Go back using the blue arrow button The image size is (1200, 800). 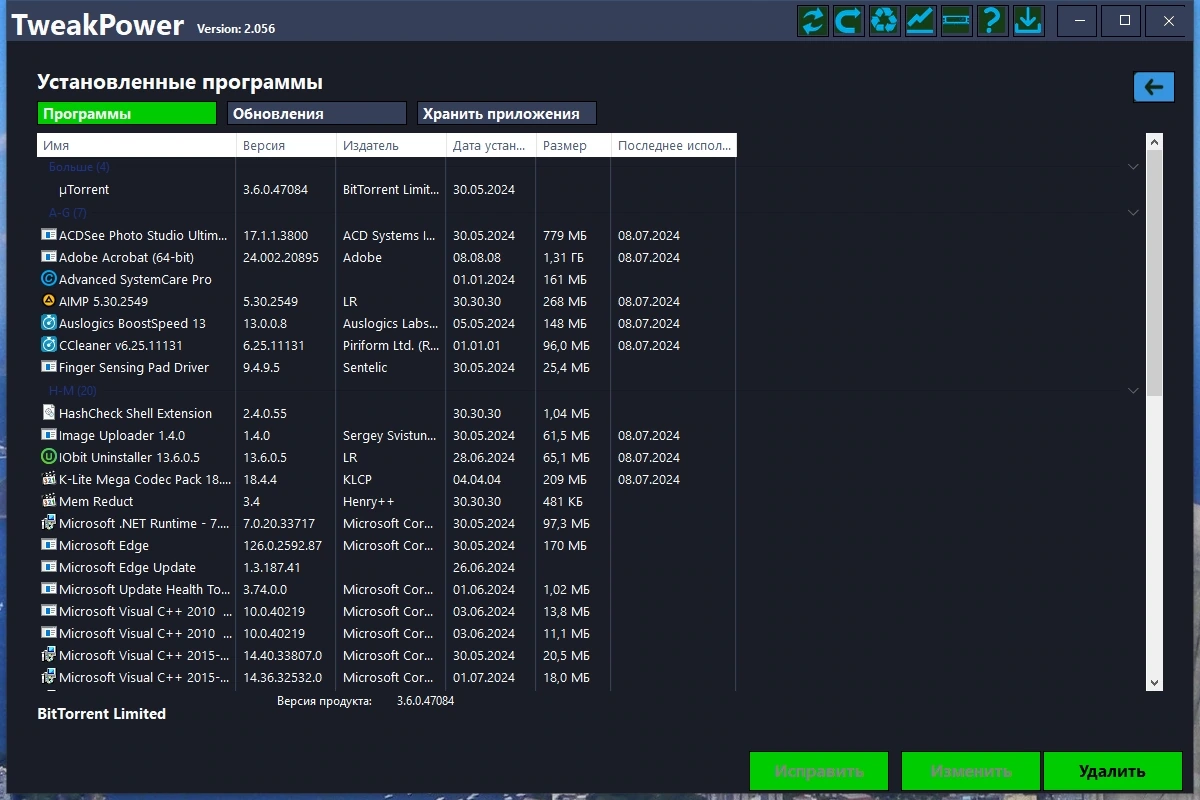click(x=1154, y=87)
